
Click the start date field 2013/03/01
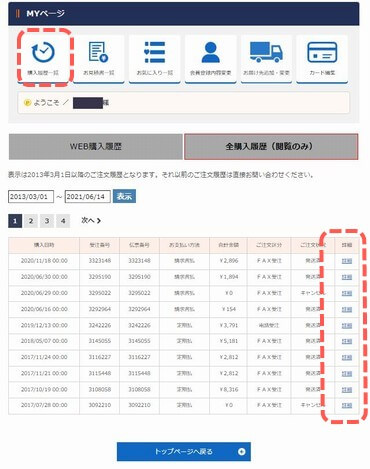click(31, 196)
